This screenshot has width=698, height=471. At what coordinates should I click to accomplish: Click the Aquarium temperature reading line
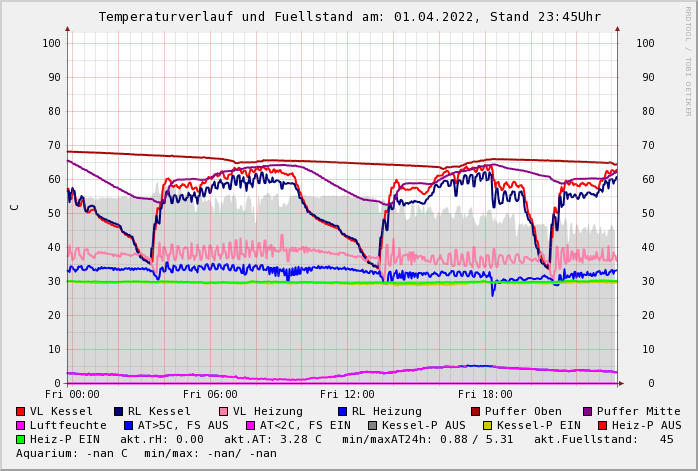[147, 453]
